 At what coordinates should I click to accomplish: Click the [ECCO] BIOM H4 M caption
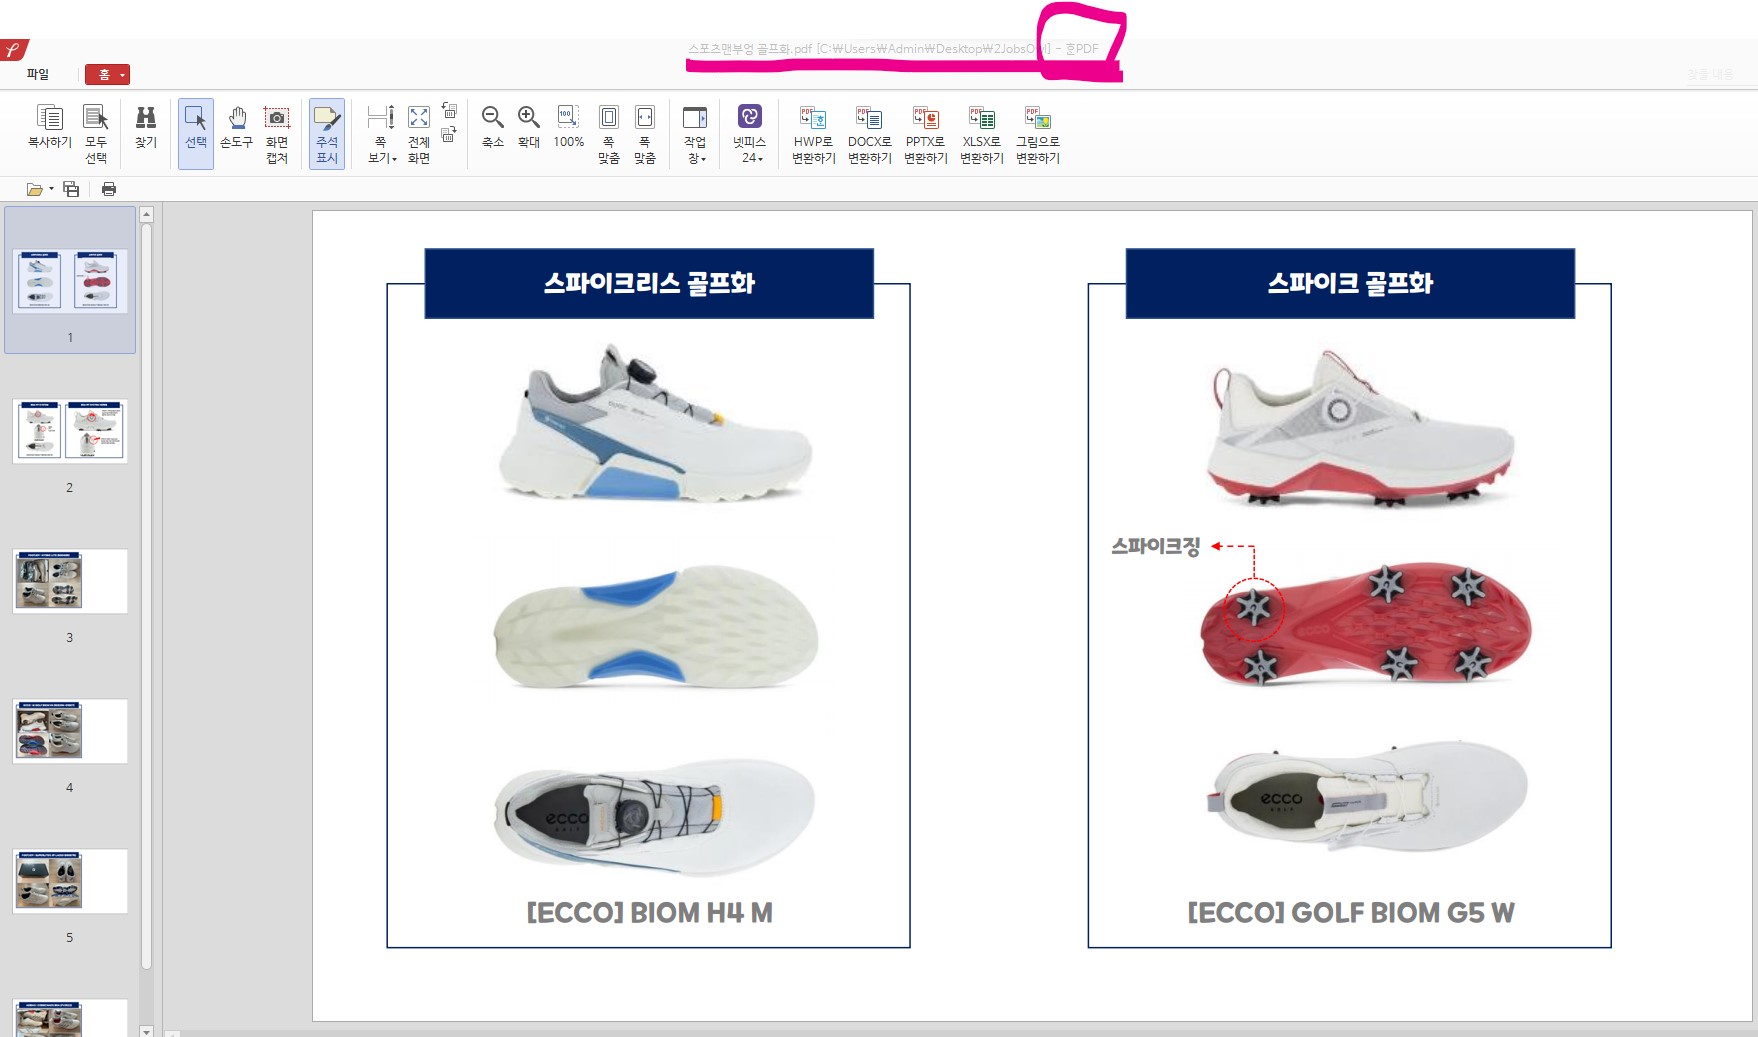649,912
